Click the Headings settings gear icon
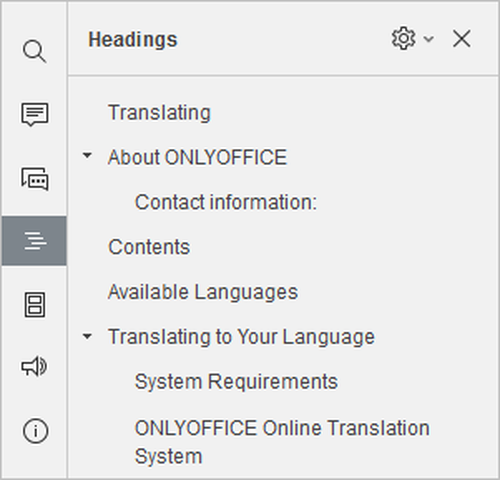This screenshot has height=480, width=500. click(403, 38)
